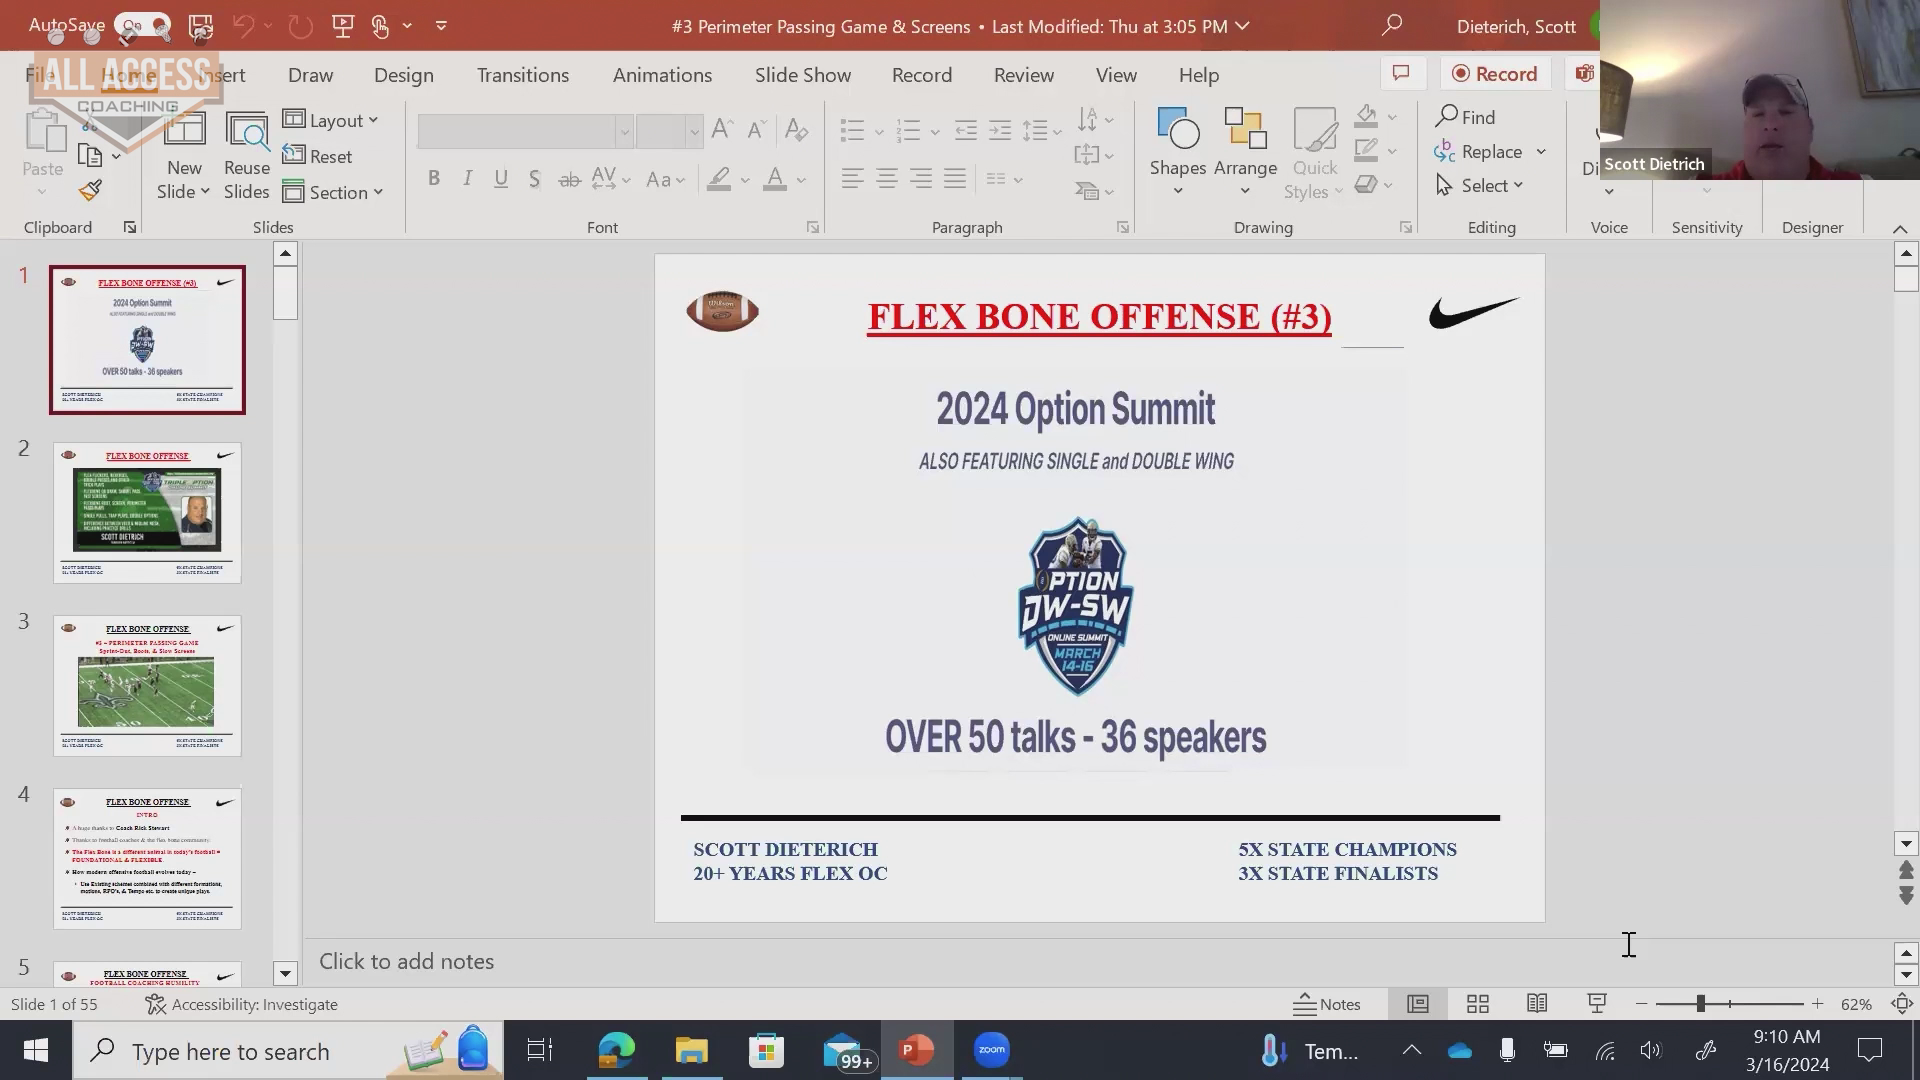Viewport: 1920px width, 1080px height.
Task: Open font name combo box
Action: pyautogui.click(x=525, y=130)
